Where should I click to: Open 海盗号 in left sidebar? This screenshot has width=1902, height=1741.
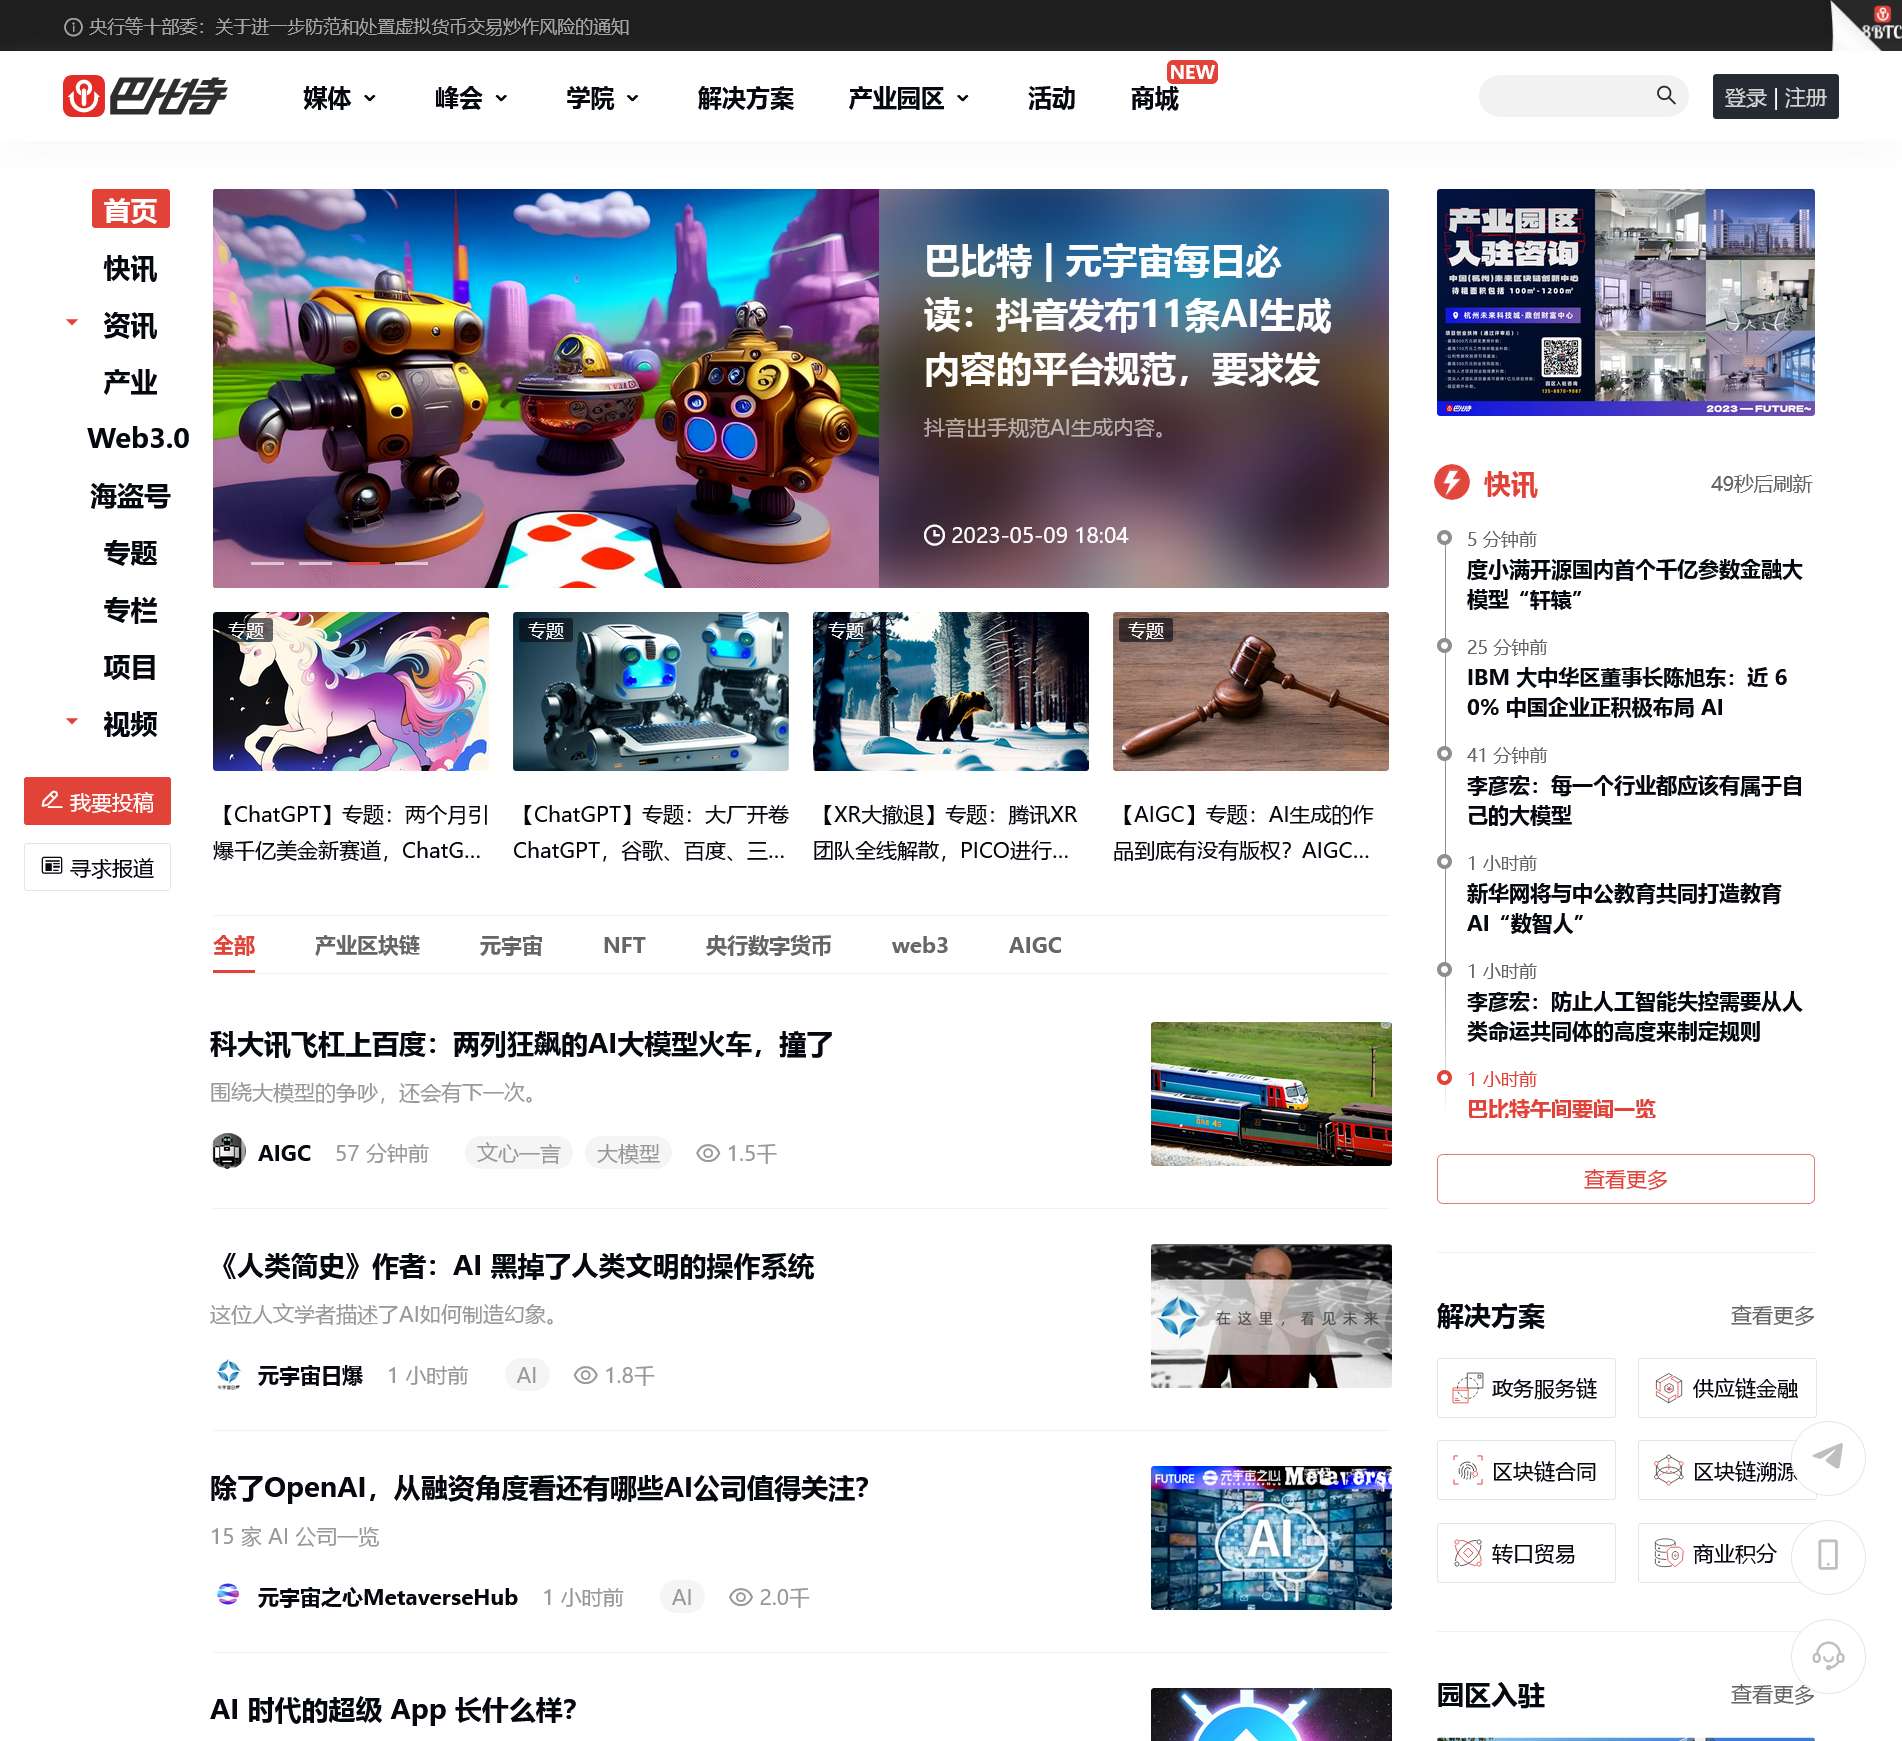tap(130, 495)
